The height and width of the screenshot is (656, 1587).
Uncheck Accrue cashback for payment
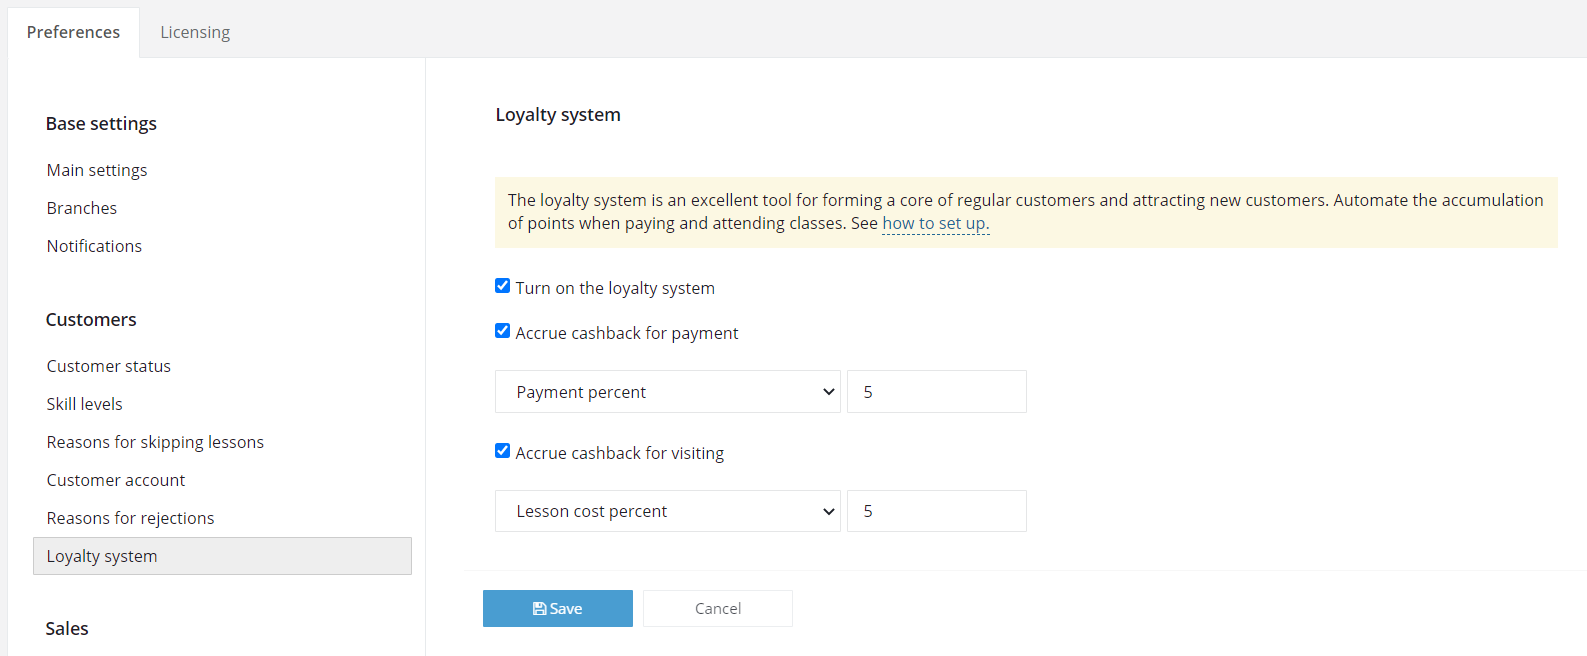click(503, 331)
